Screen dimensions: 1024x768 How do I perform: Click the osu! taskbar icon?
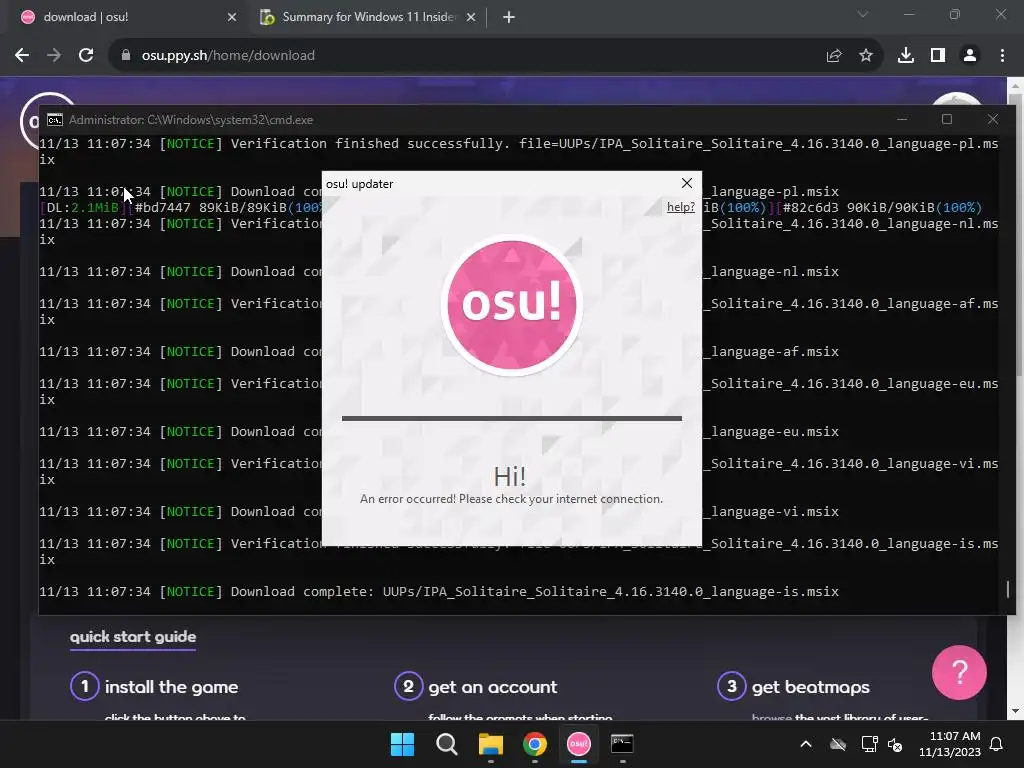coord(579,744)
